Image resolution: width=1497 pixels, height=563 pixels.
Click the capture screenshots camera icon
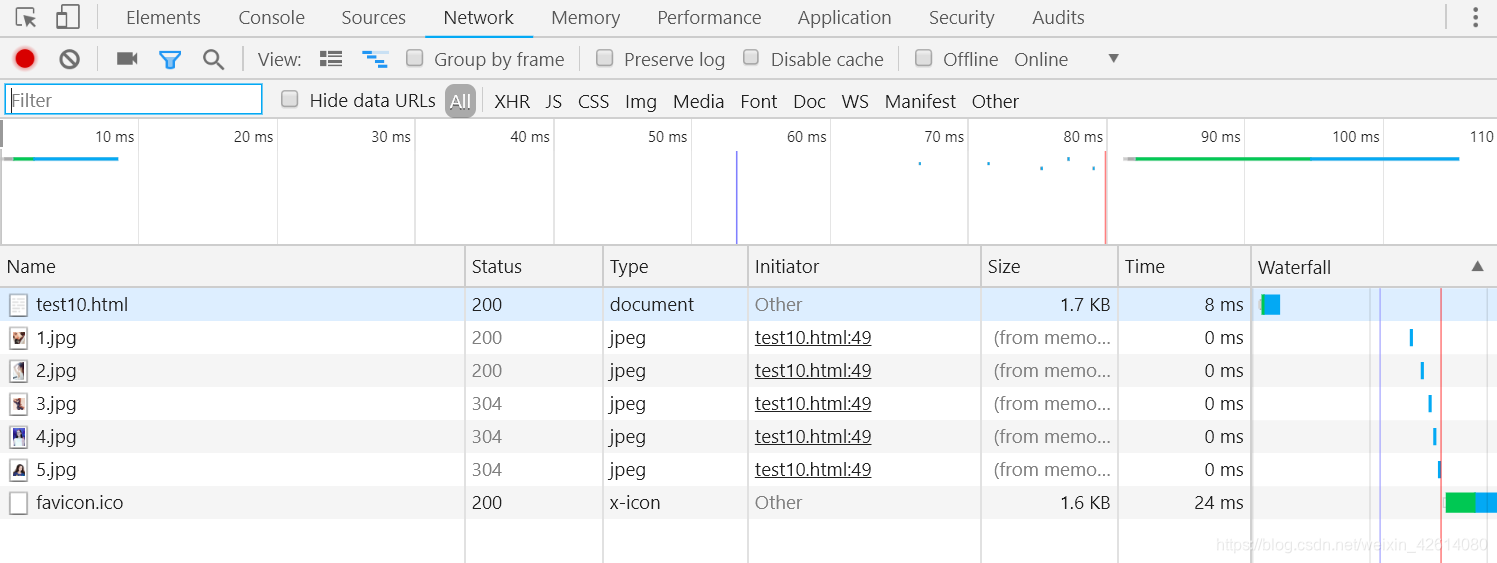point(127,59)
